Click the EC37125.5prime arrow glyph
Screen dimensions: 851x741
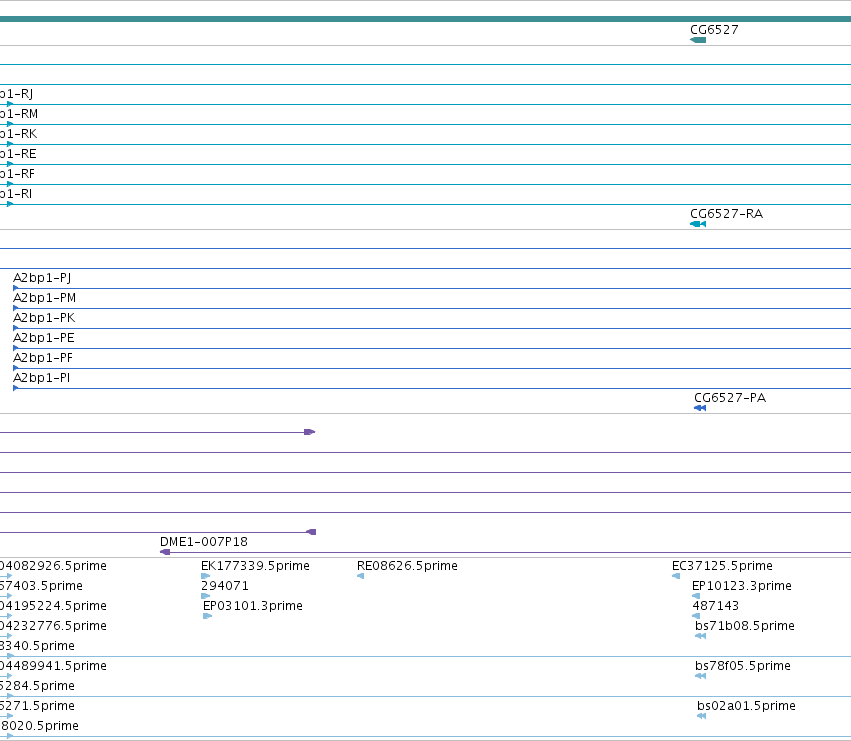coord(676,576)
